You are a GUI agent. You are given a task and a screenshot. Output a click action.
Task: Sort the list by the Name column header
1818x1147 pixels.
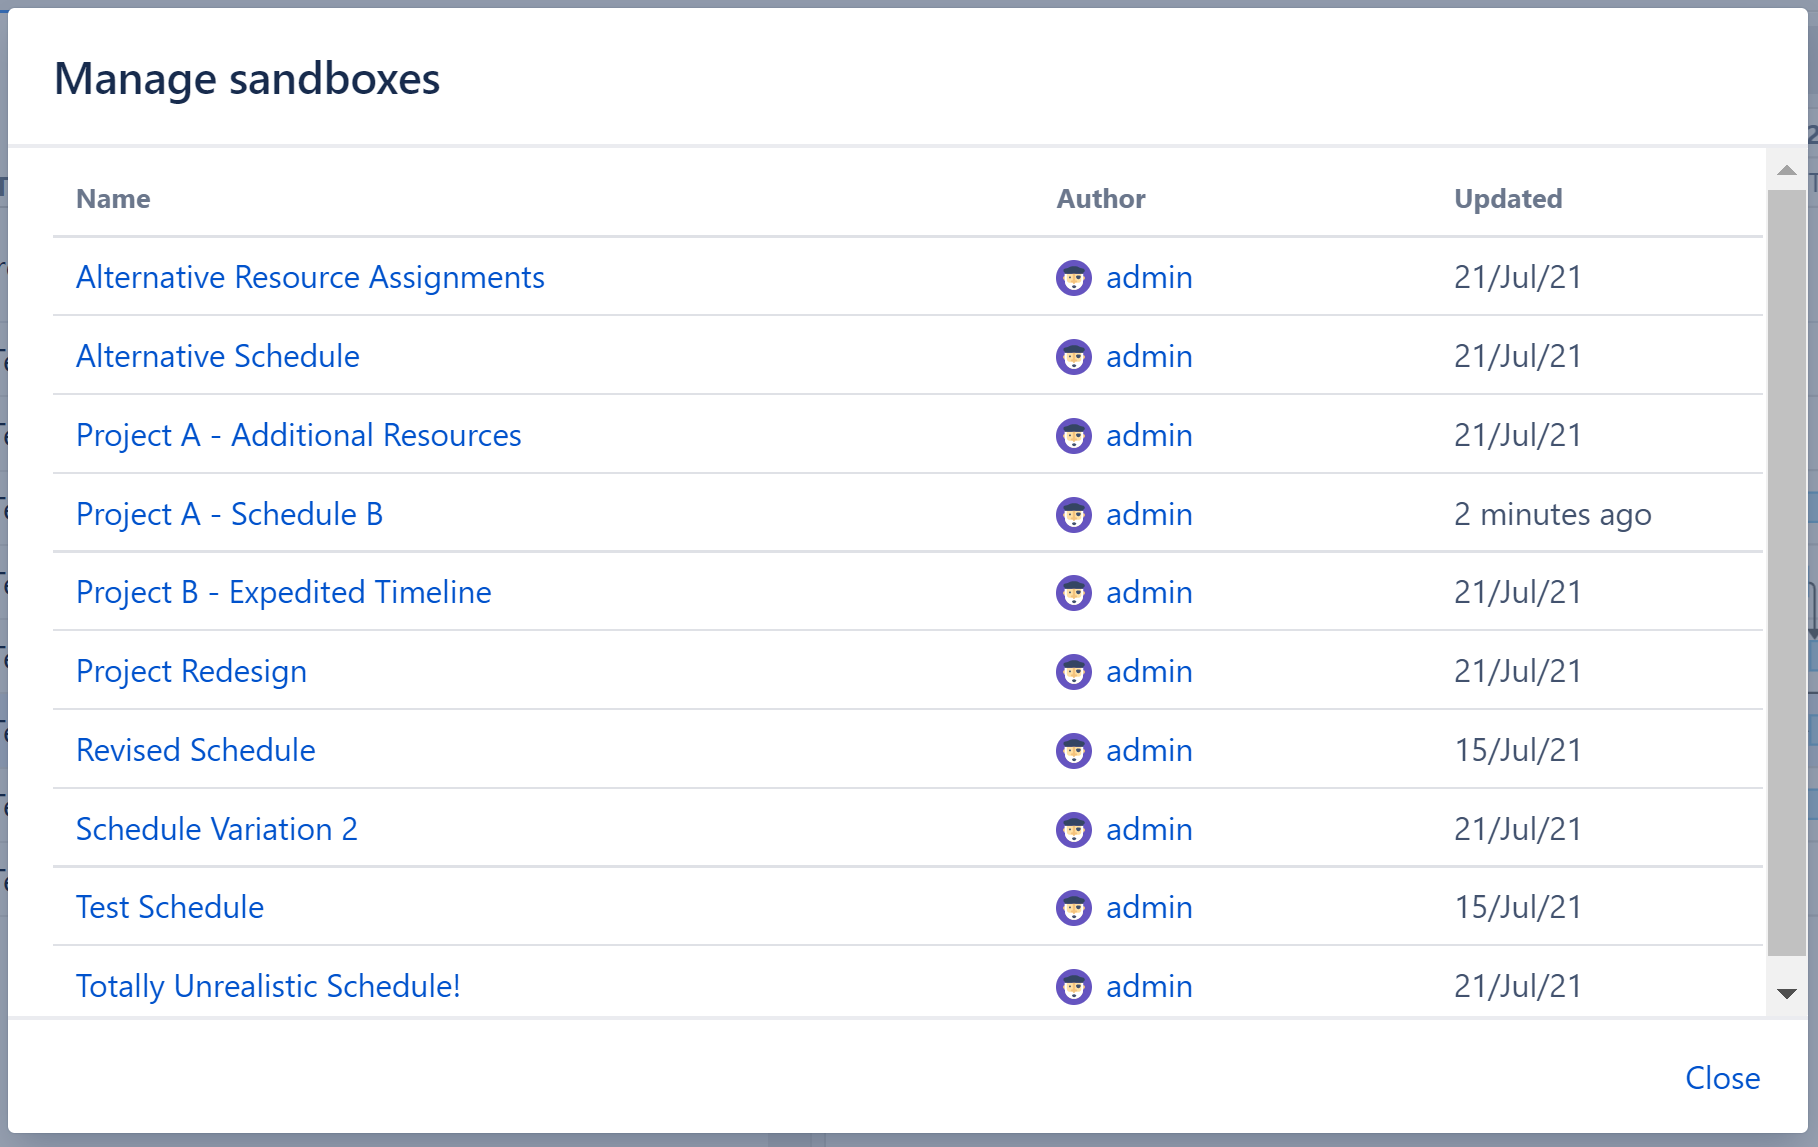[x=112, y=198]
